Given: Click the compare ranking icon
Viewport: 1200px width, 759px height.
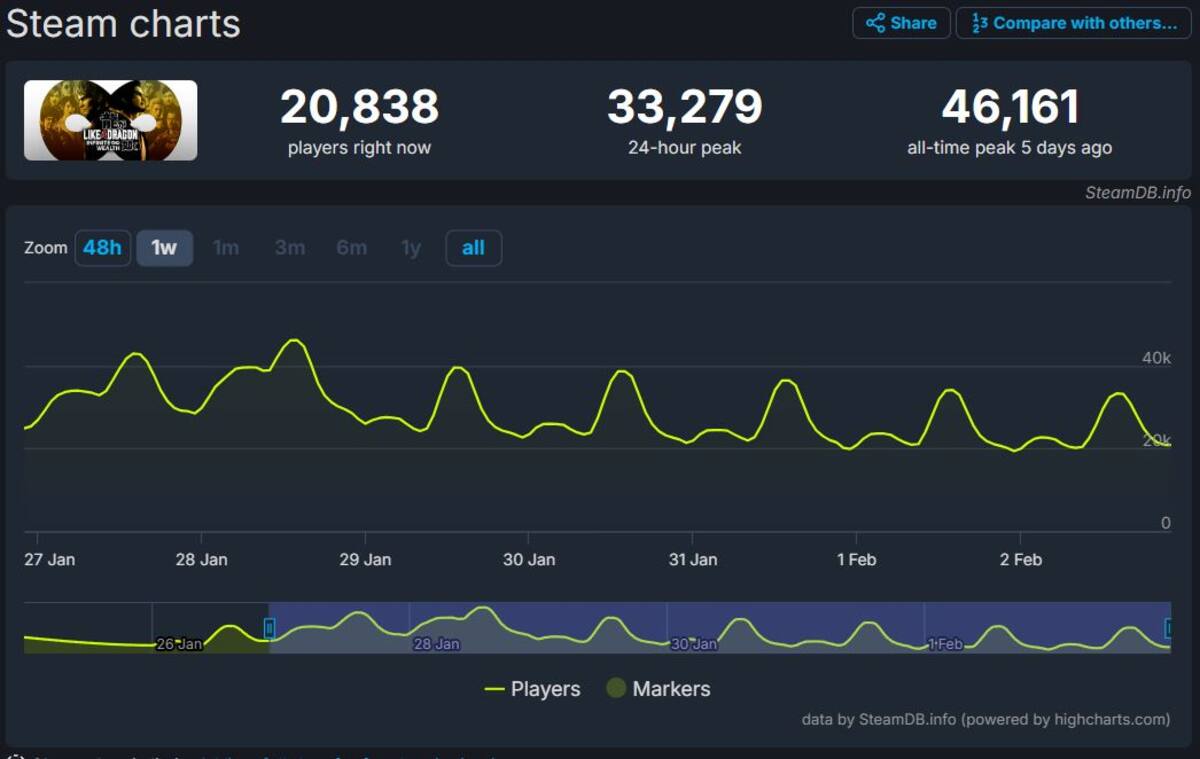Looking at the screenshot, I should point(980,23).
